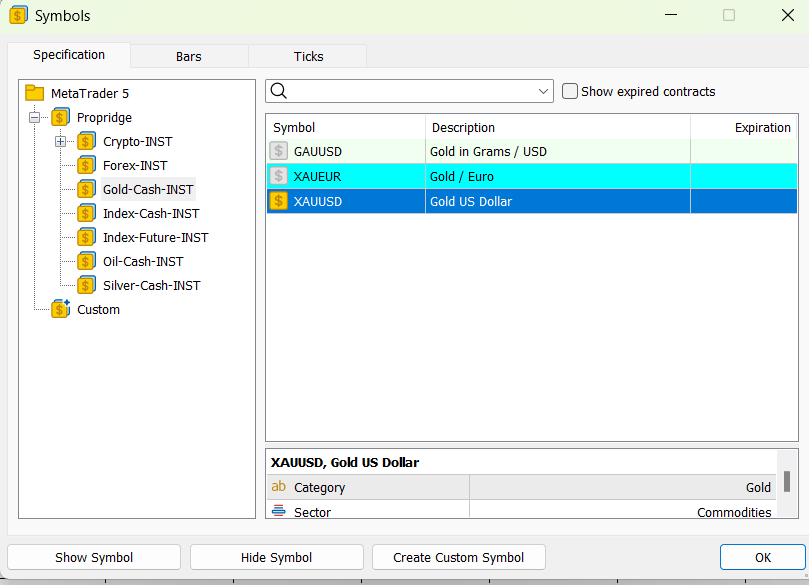
Task: Click the Gold-Cash-INST symbol group icon
Action: (x=86, y=189)
